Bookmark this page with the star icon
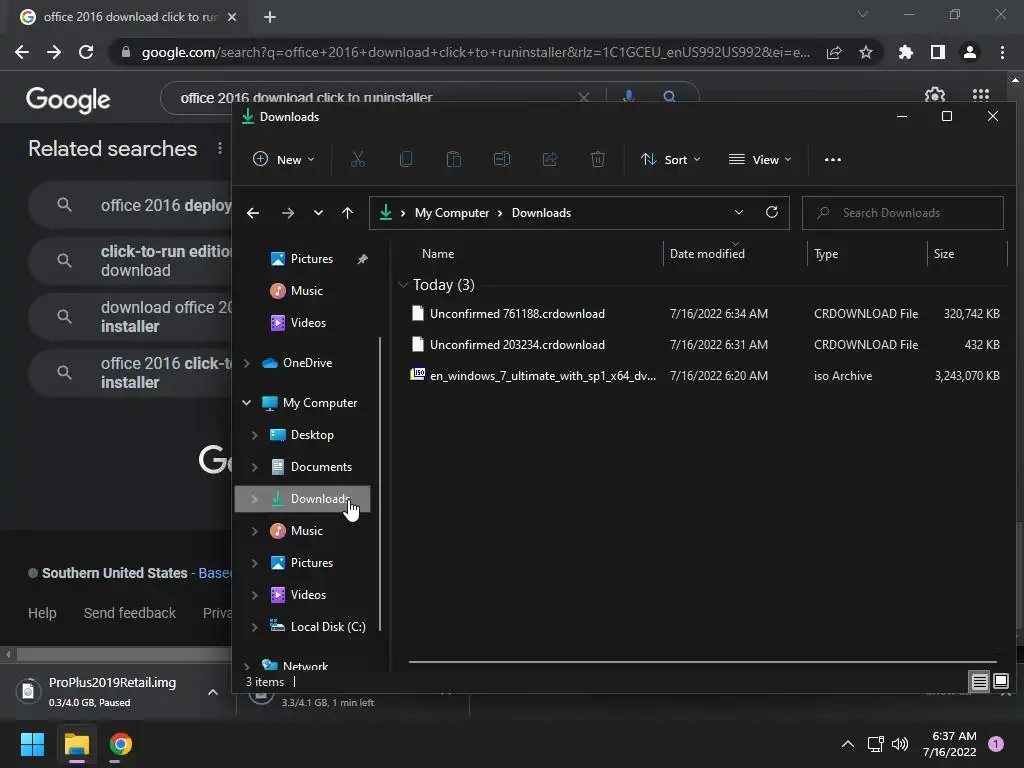Screen dimensions: 1024x768 [x=866, y=52]
